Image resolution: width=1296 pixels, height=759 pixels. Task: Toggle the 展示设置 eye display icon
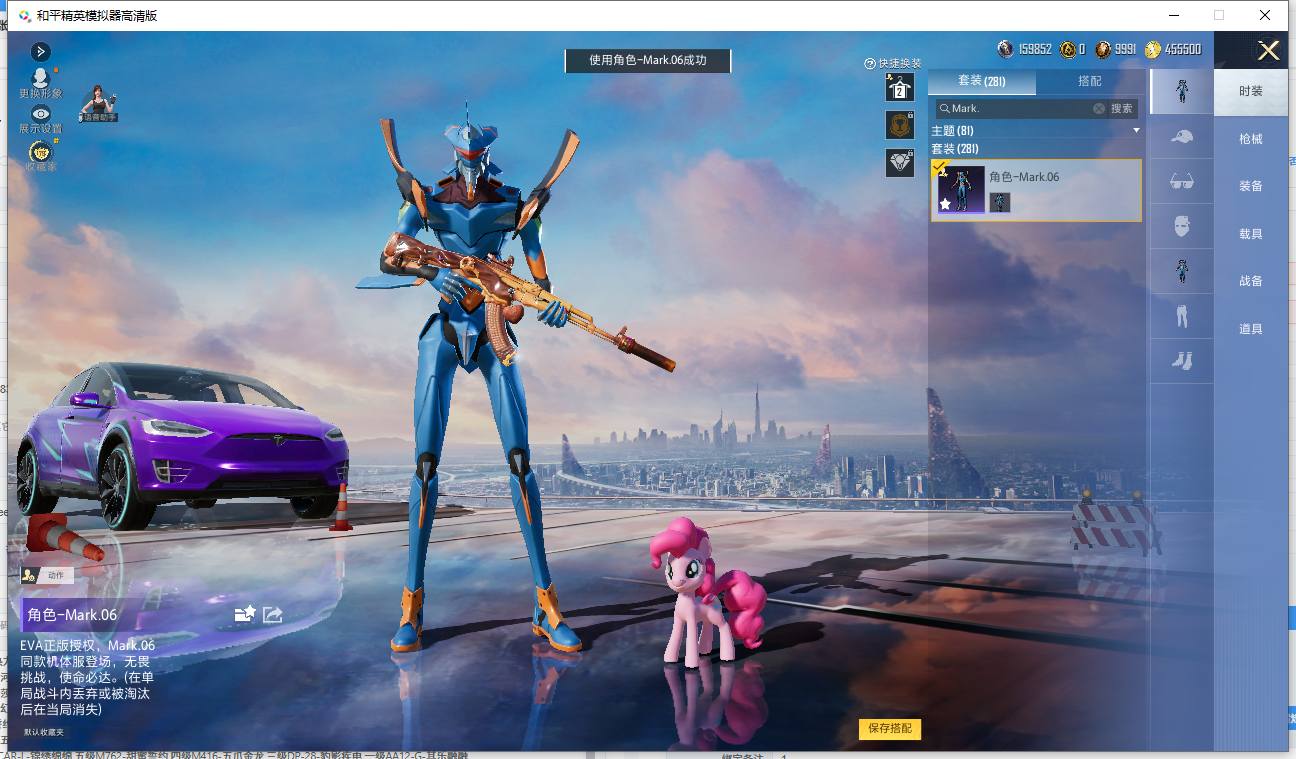(x=40, y=114)
